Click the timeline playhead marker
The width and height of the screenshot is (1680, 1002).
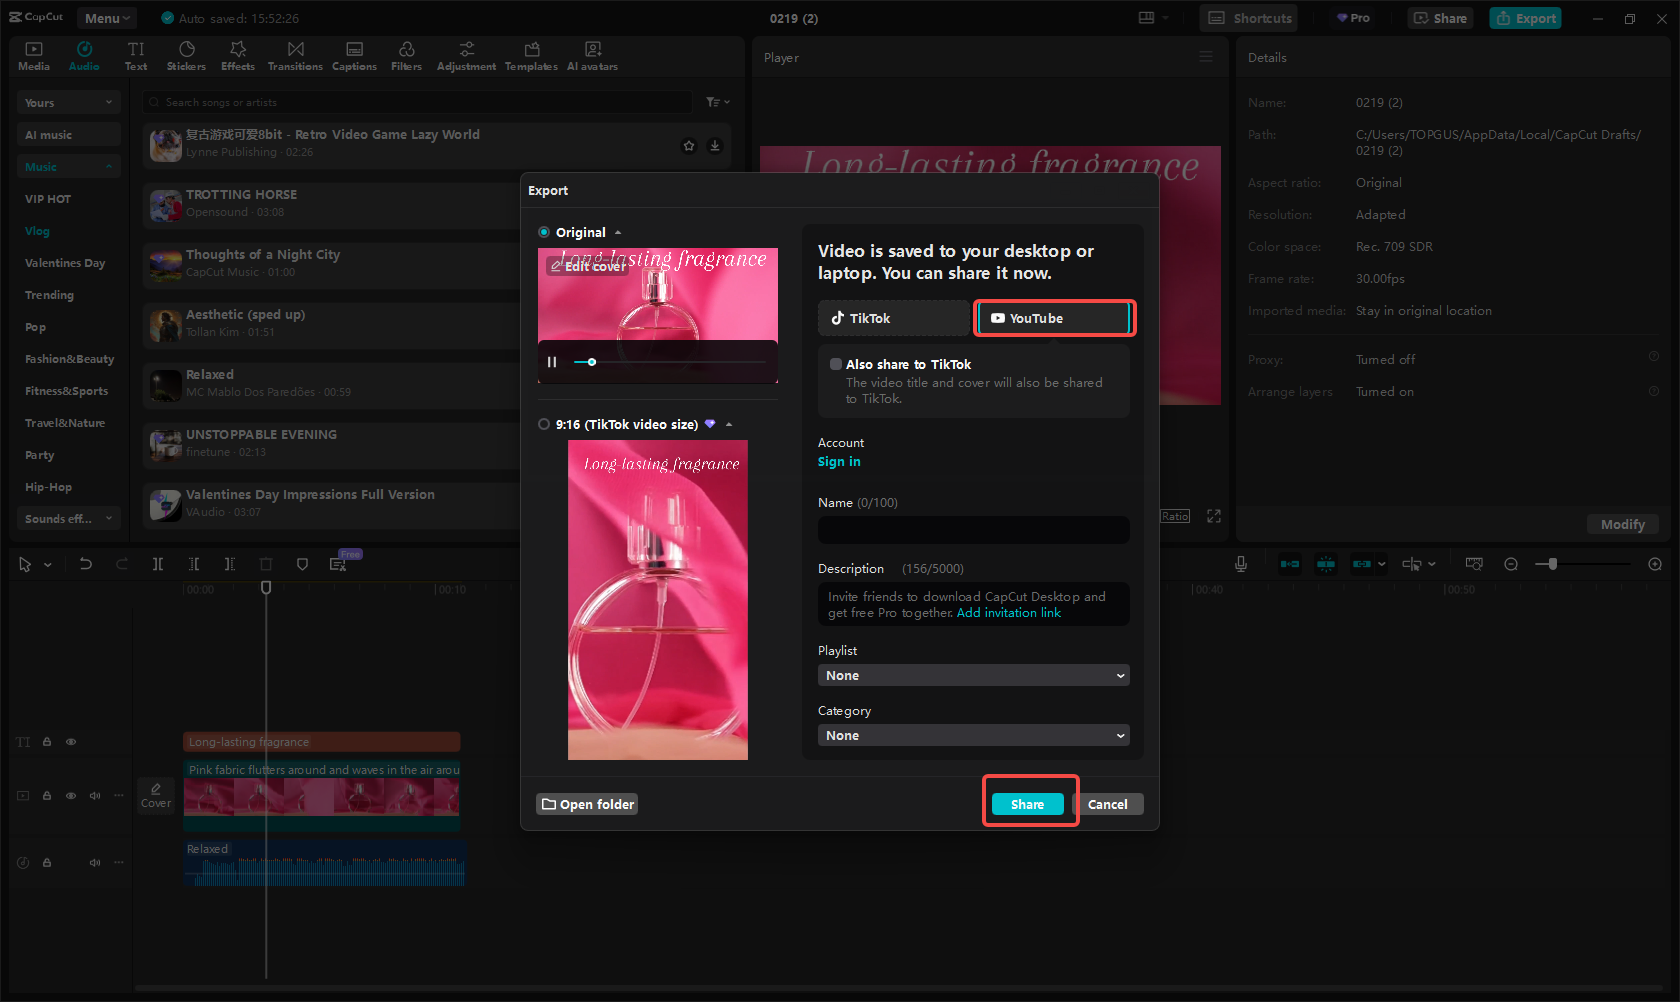click(x=266, y=587)
